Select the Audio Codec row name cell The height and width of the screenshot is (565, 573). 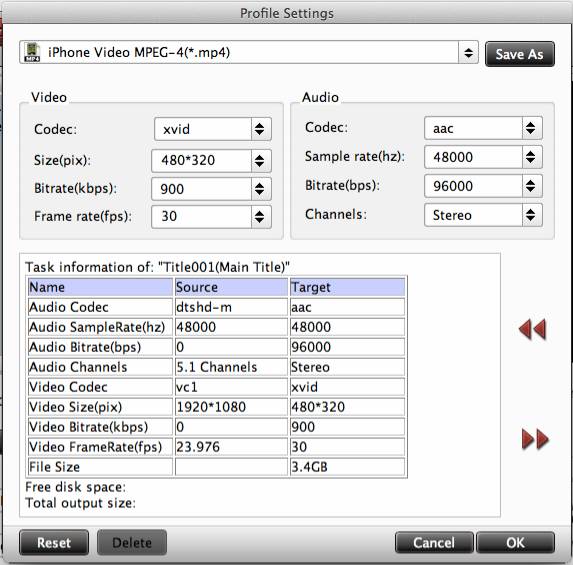pos(100,307)
